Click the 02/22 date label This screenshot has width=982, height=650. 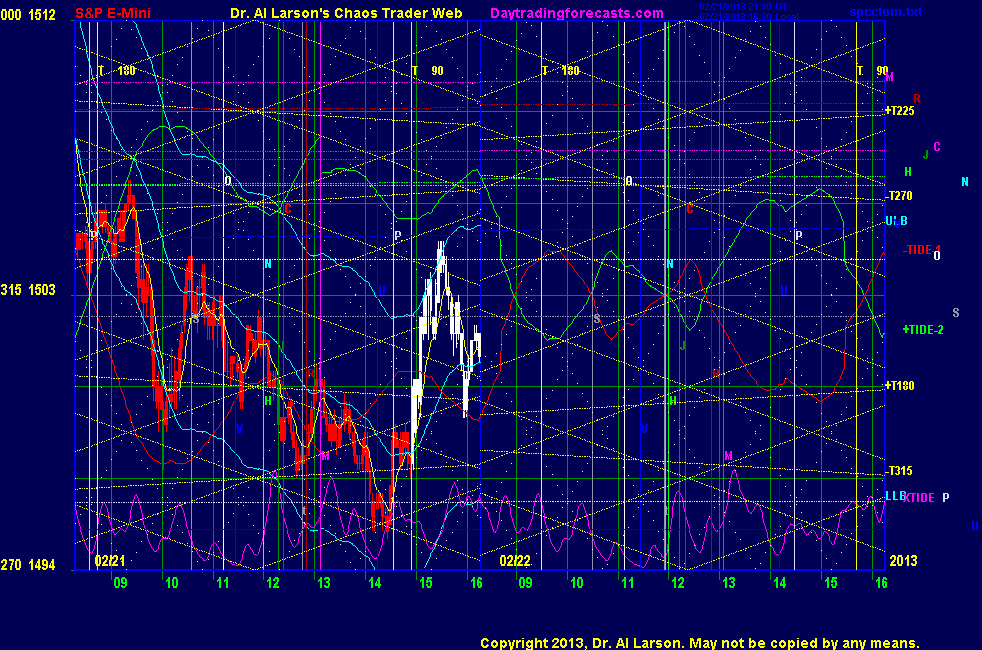click(x=515, y=560)
